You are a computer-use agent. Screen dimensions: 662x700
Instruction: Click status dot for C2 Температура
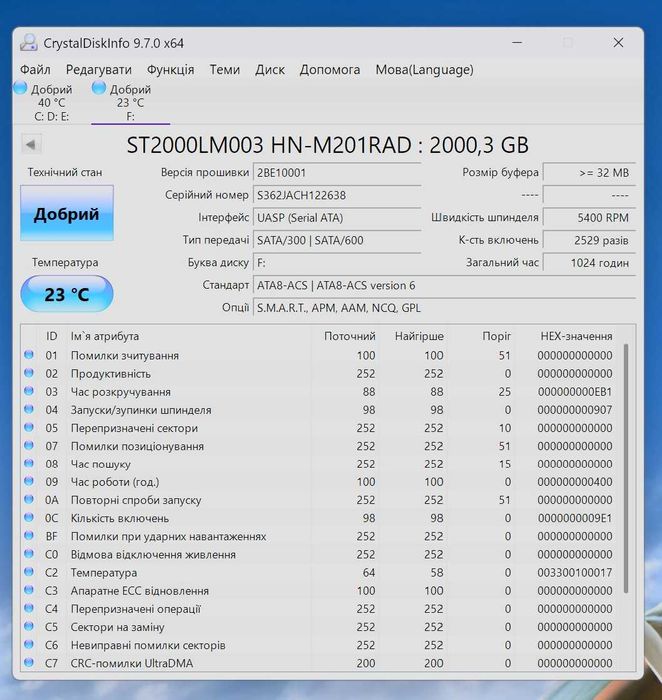point(29,572)
